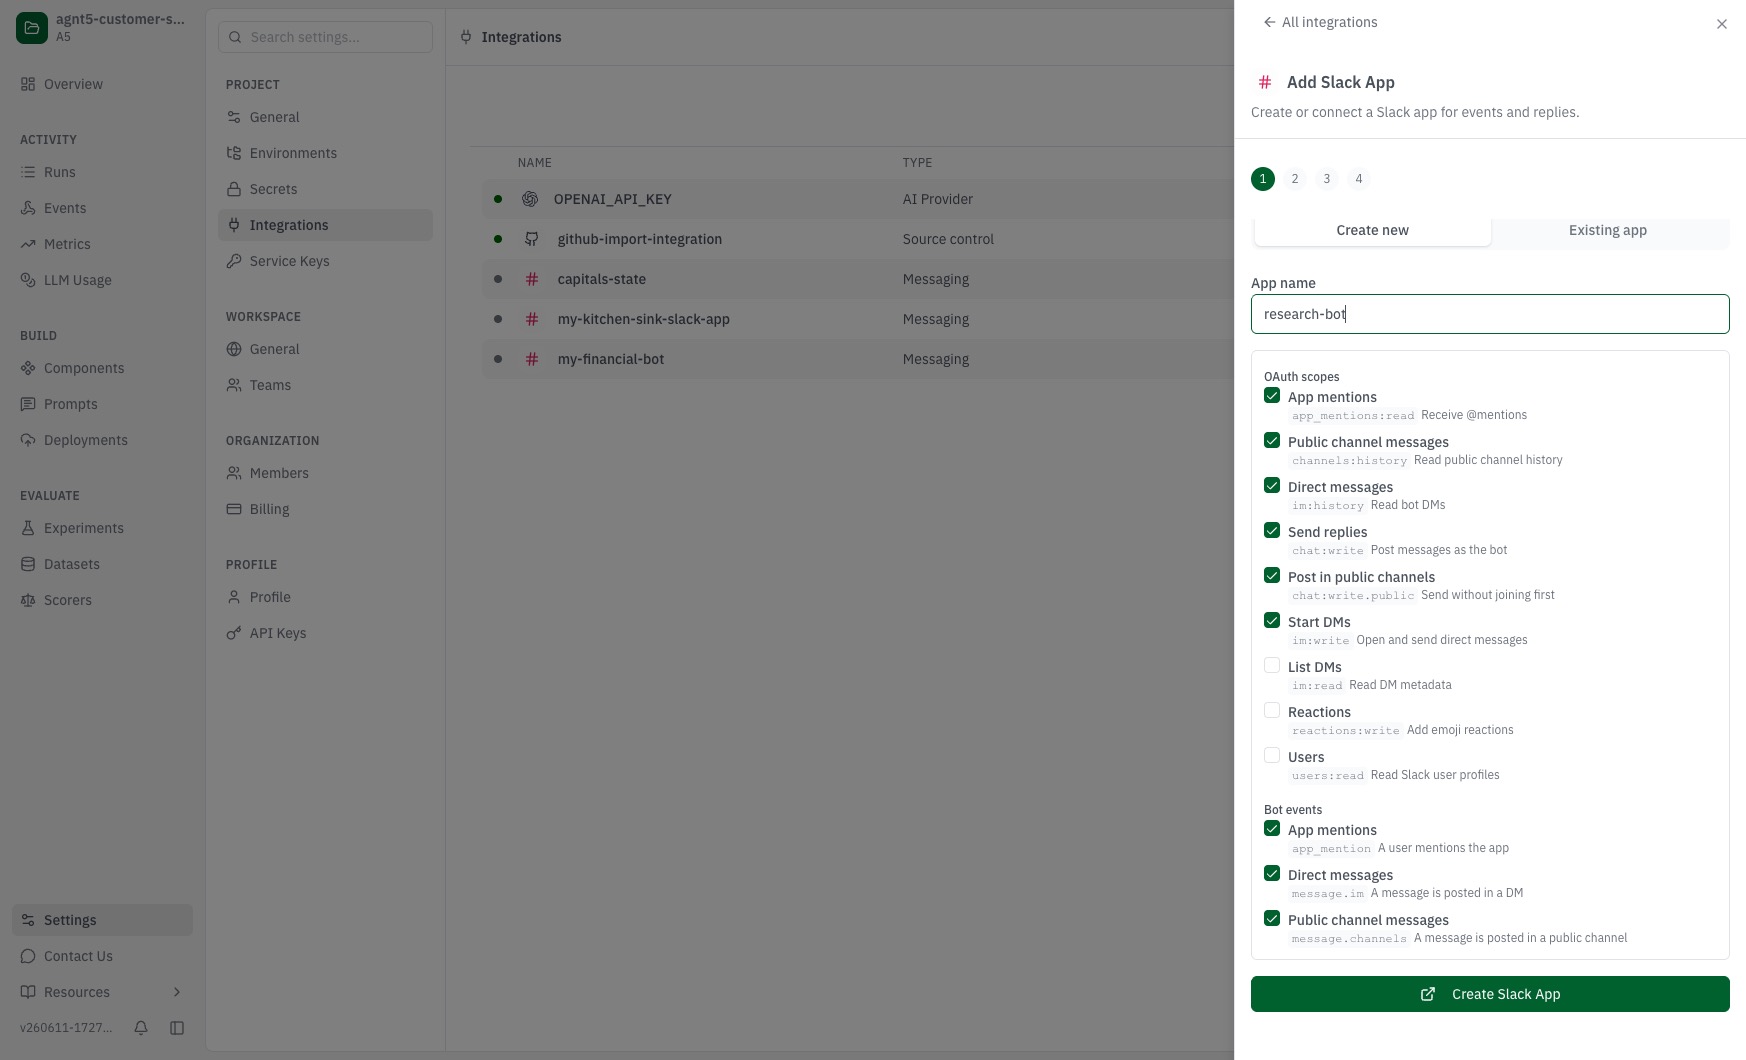Click the Slack icon beside capitals-state
Viewport: 1746px width, 1060px height.
tap(532, 279)
